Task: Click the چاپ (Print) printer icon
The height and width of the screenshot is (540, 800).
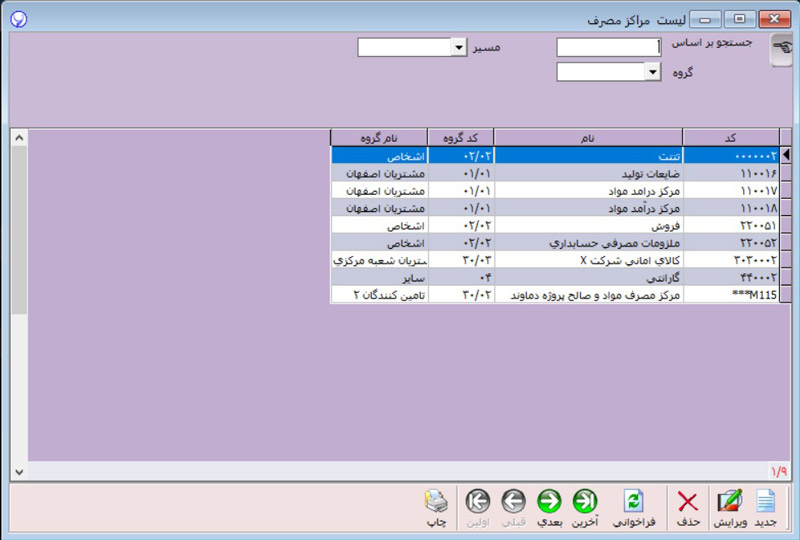Action: coord(436,503)
